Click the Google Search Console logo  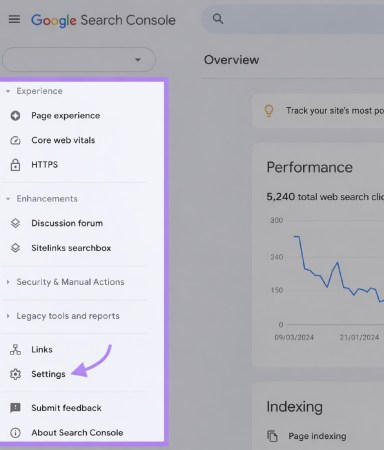coord(103,20)
